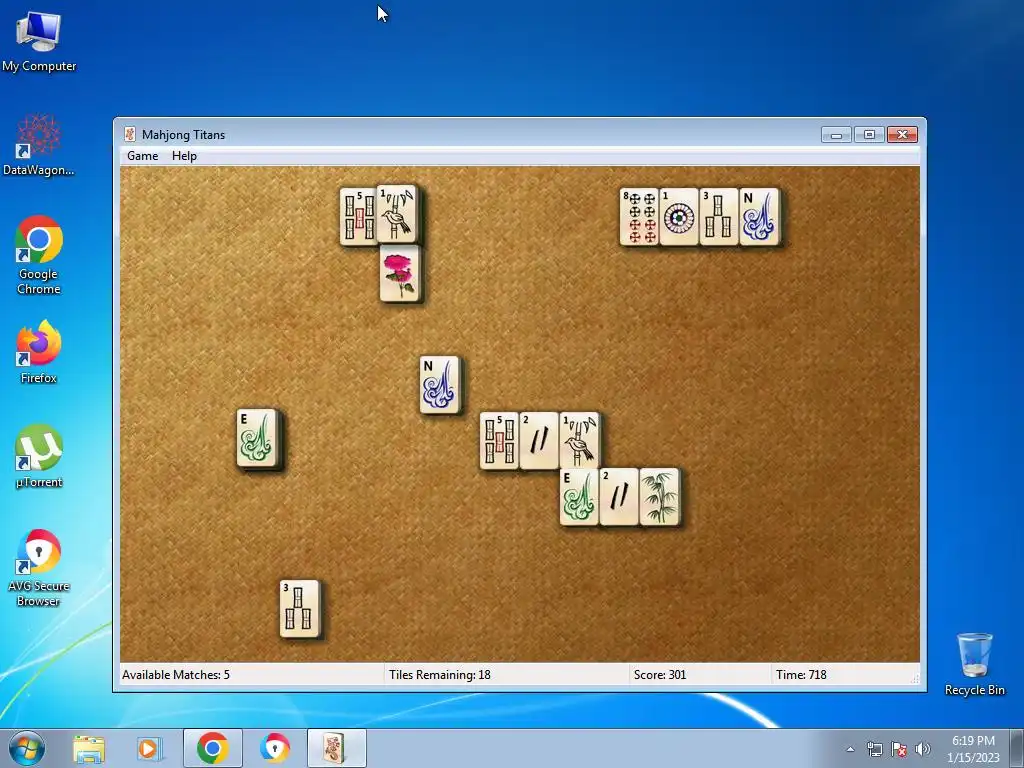Viewport: 1024px width, 768px height.
Task: Open the clock showing 6:19 PM
Action: point(973,749)
